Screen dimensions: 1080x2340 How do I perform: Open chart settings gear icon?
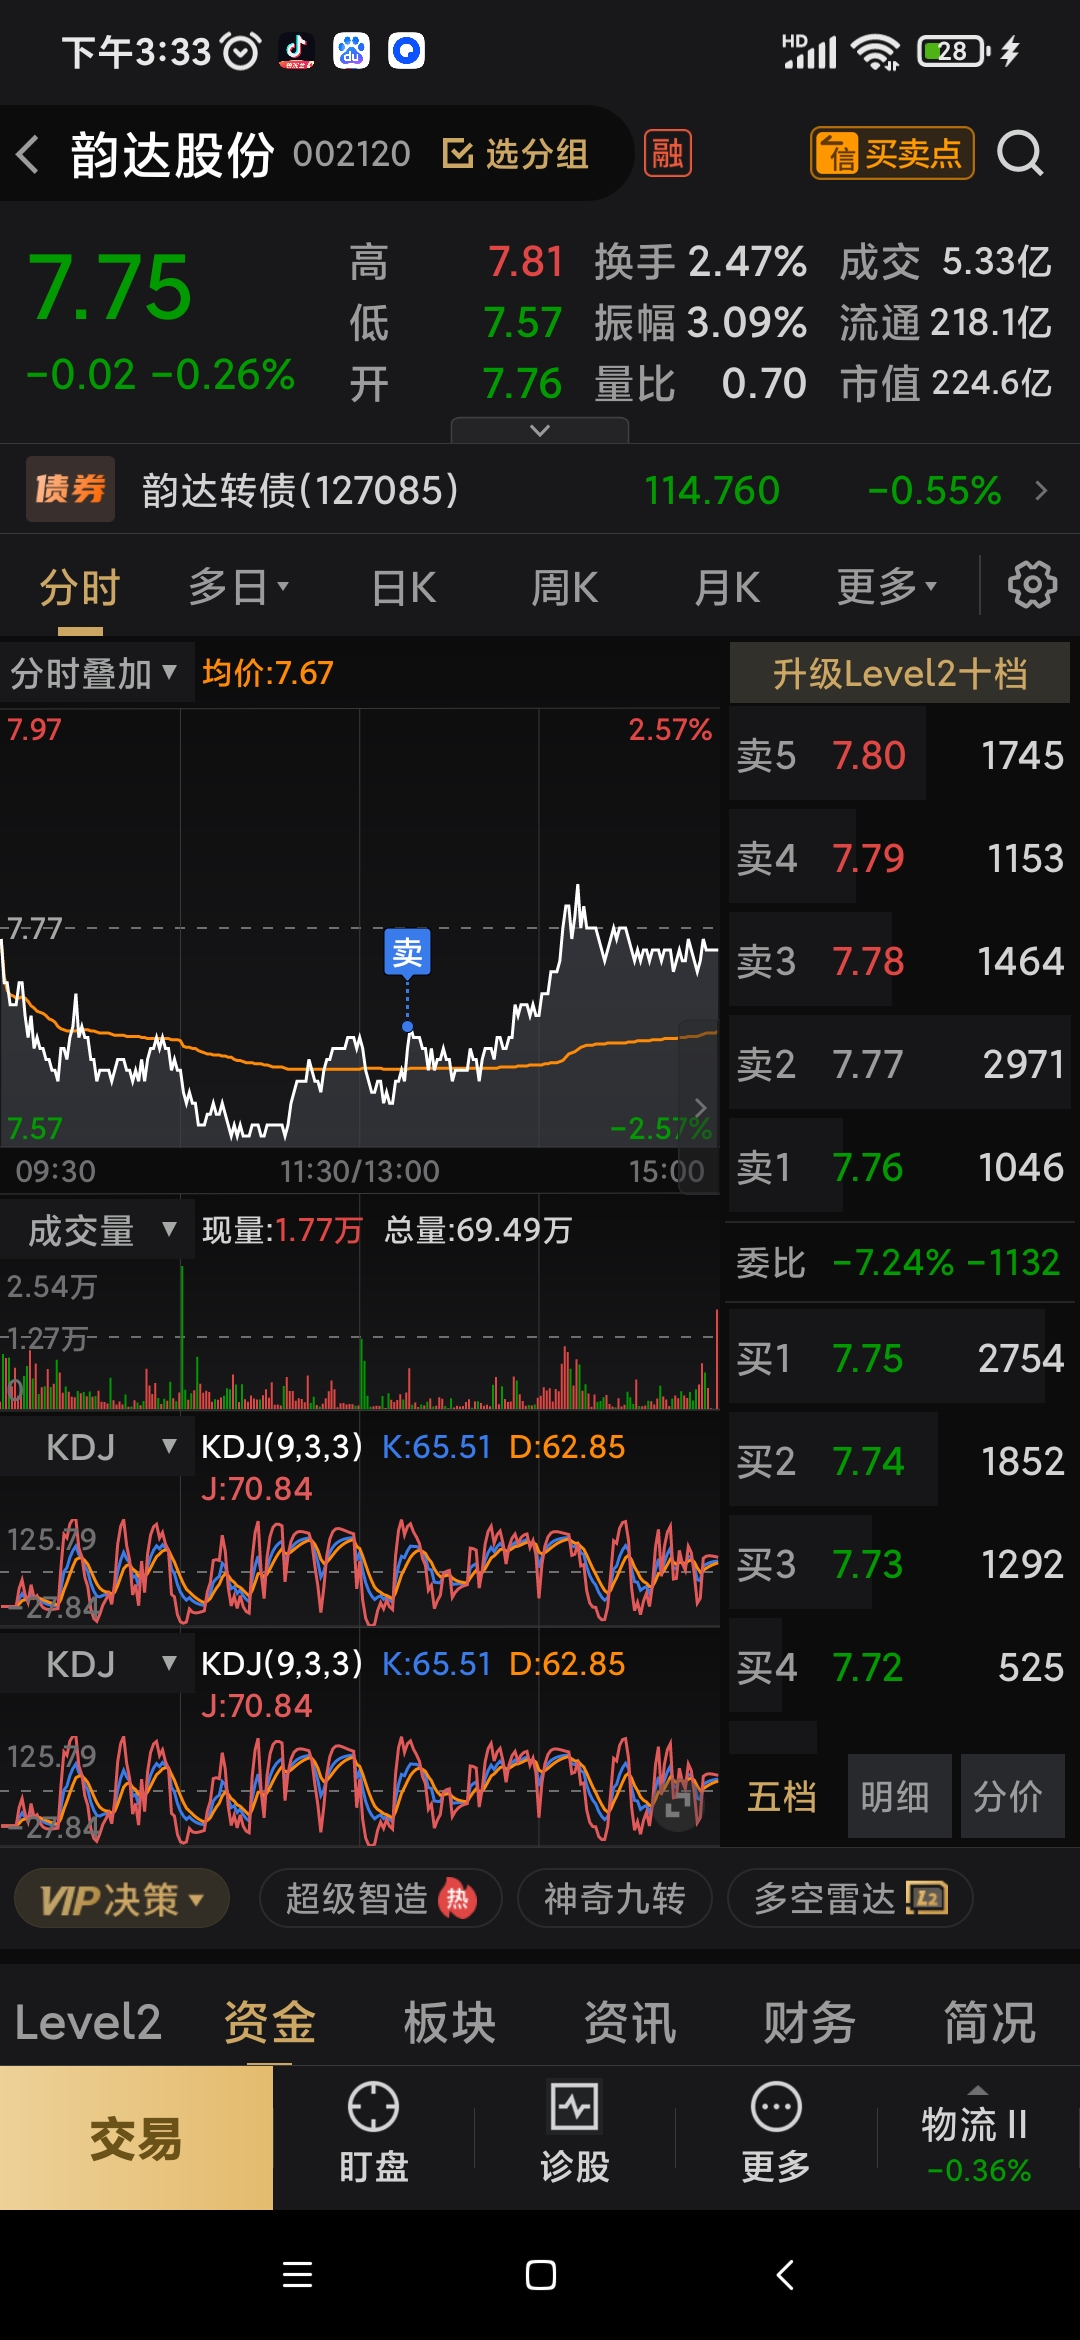coord(1032,585)
